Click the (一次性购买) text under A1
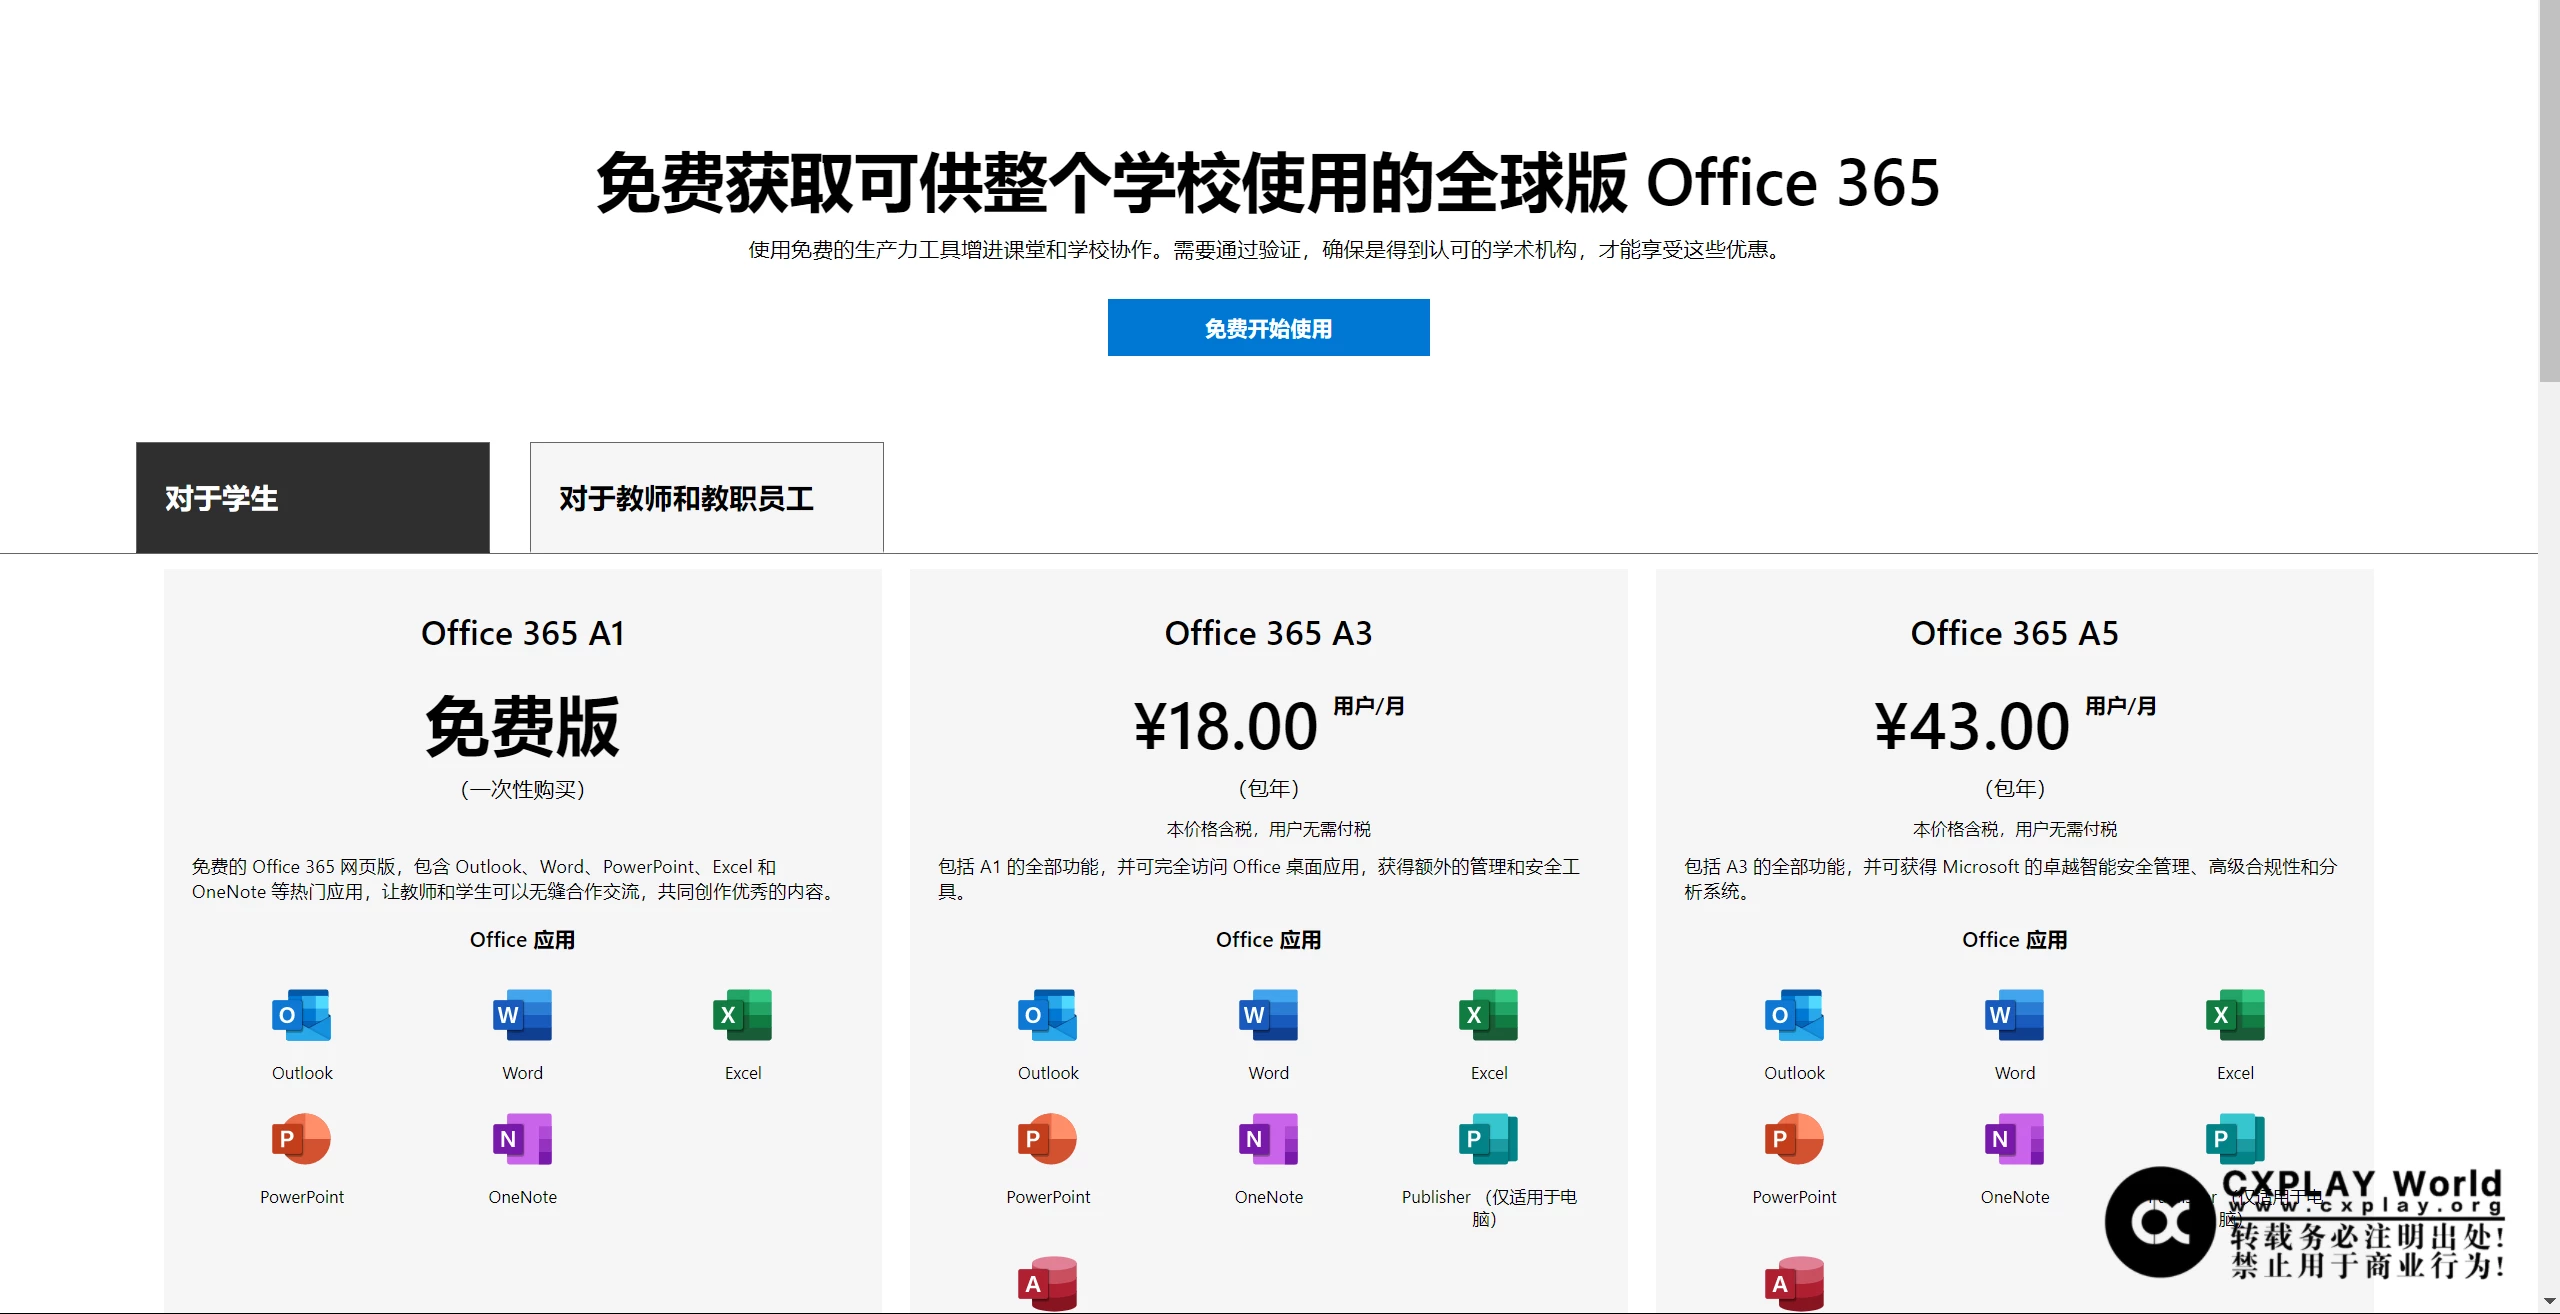 coord(523,790)
